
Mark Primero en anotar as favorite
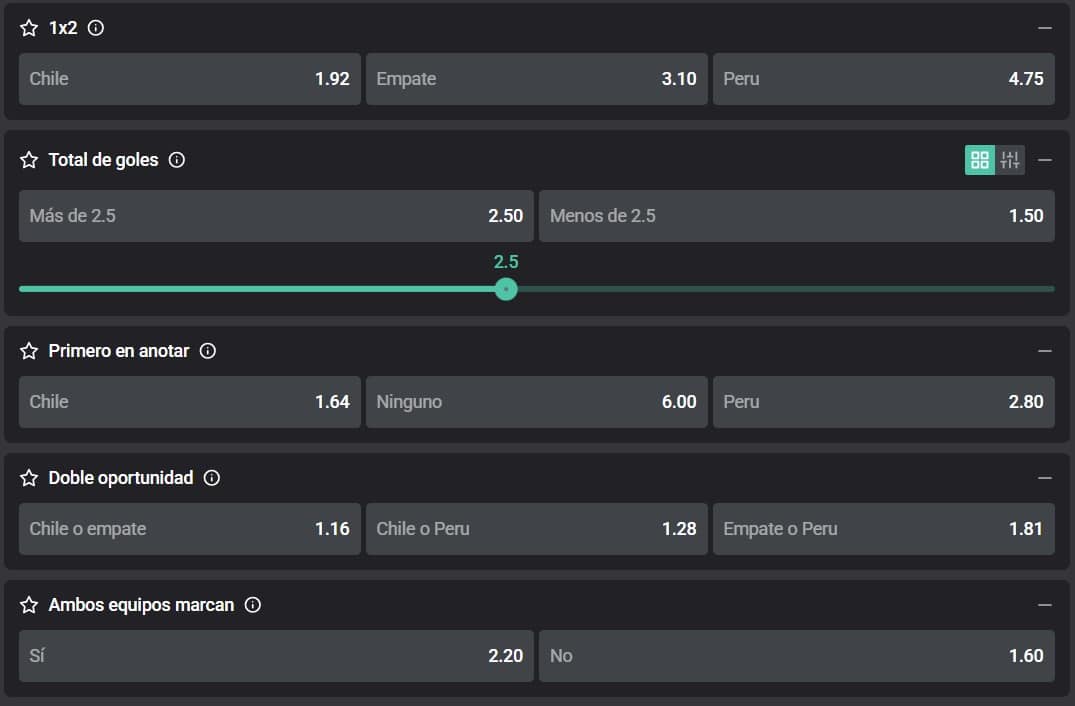pos(29,351)
